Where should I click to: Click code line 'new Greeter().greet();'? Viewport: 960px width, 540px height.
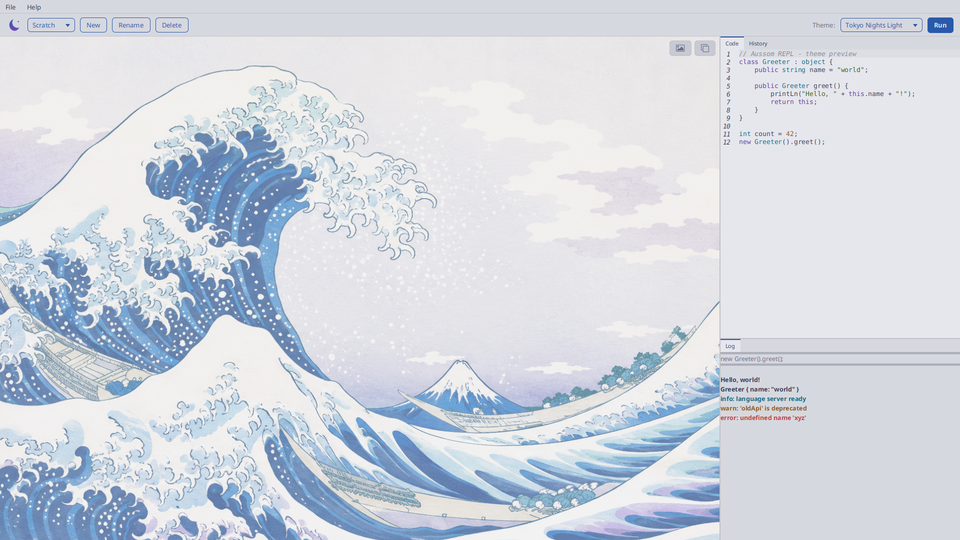click(x=782, y=141)
